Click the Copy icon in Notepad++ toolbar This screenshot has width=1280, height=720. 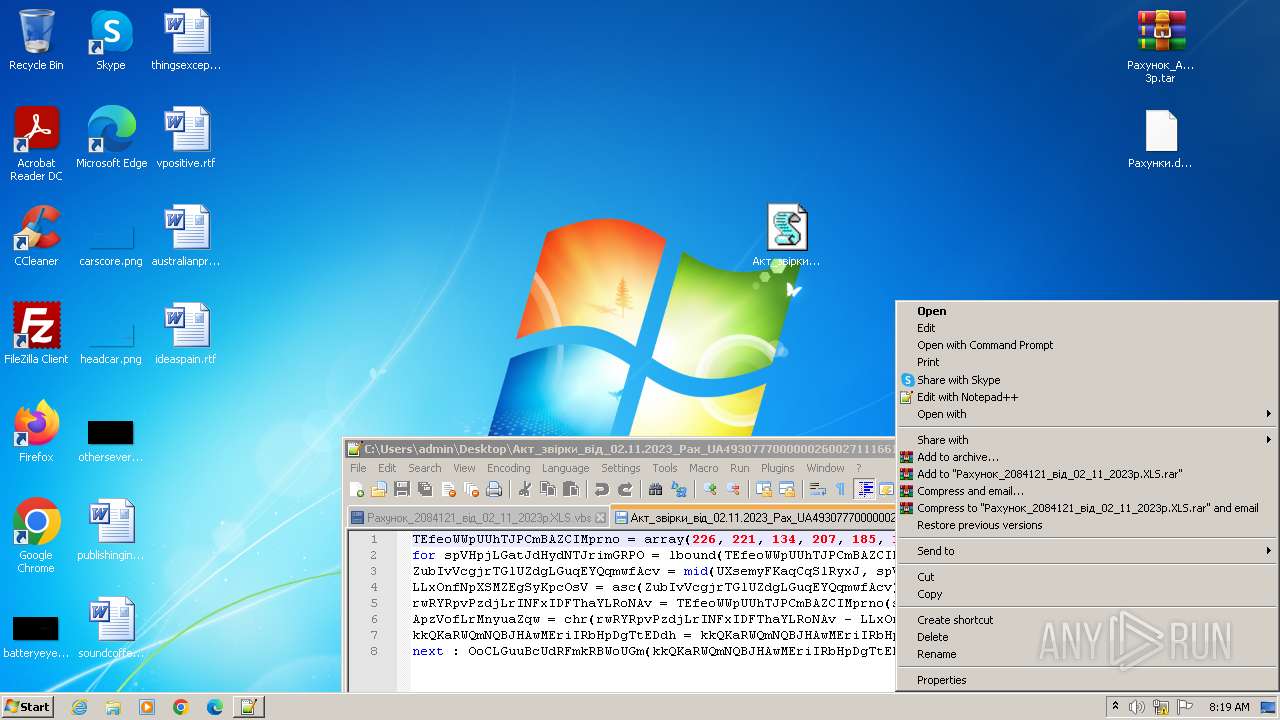547,489
